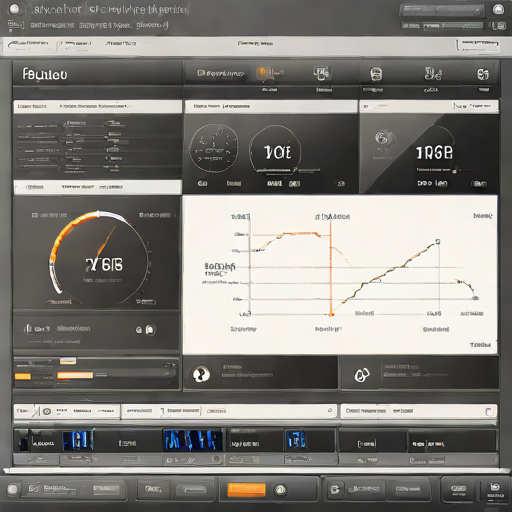This screenshot has width=512, height=512.
Task: Click the swirl icon beside the 1R6B readout
Action: click(382, 138)
